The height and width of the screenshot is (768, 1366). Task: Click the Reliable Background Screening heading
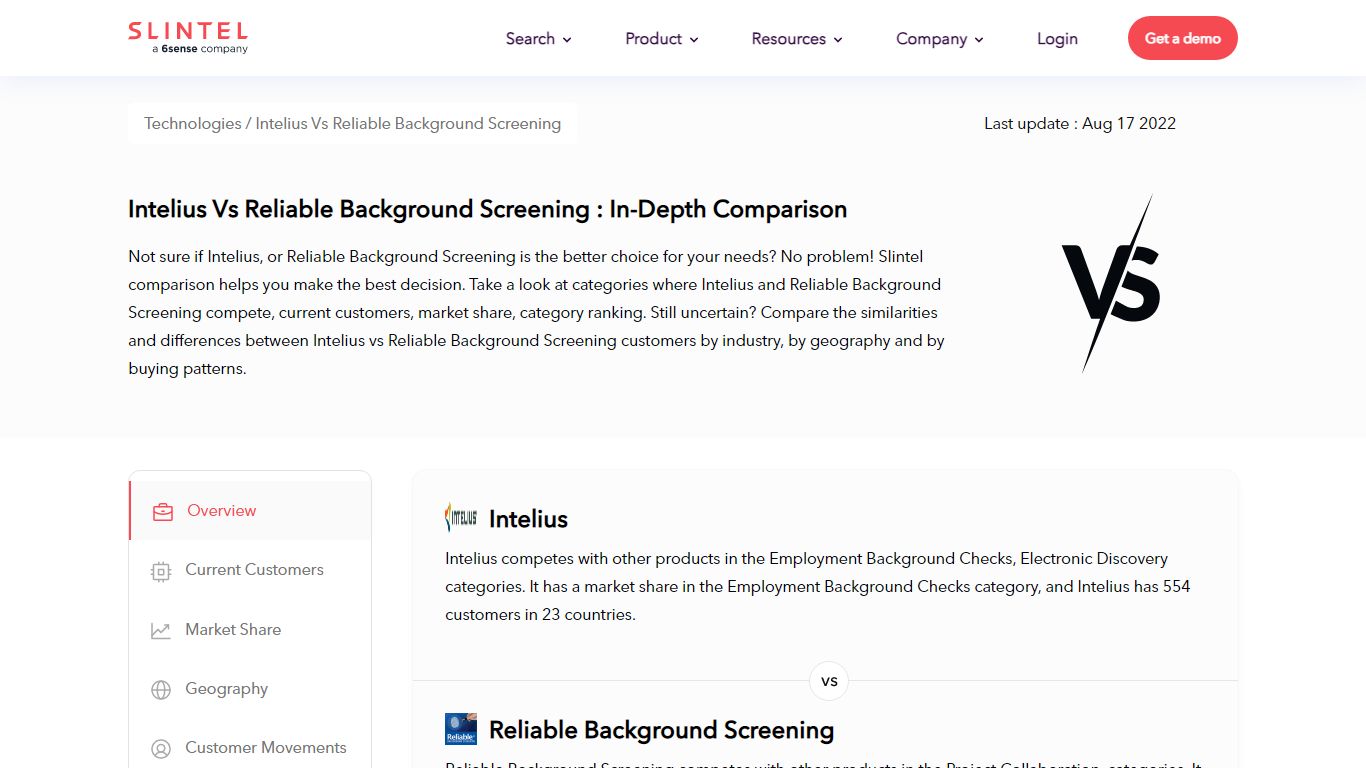coord(661,730)
